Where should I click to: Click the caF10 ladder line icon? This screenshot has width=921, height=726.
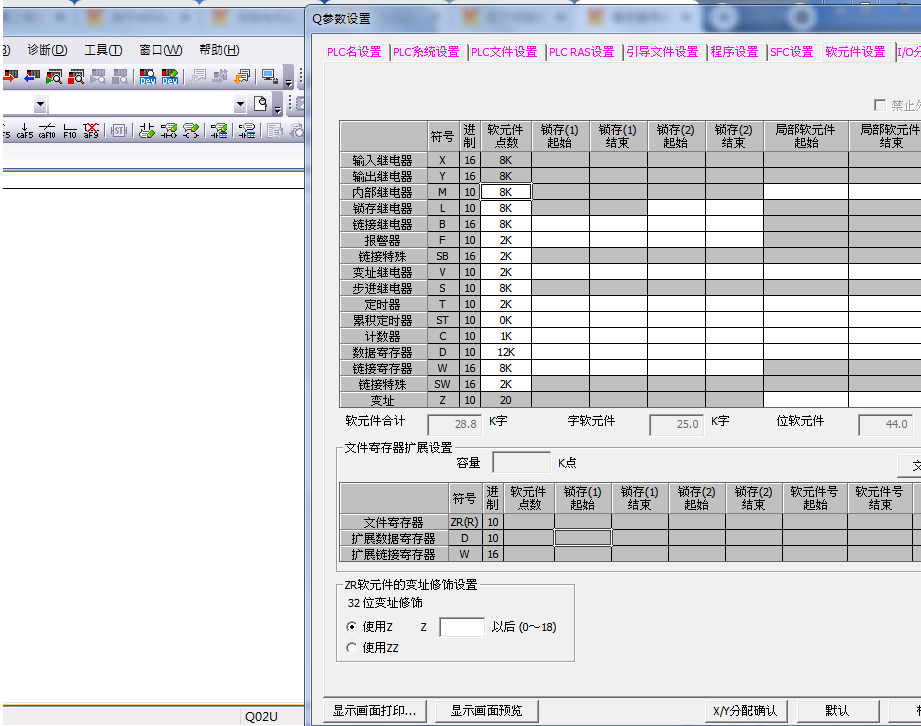(x=47, y=130)
